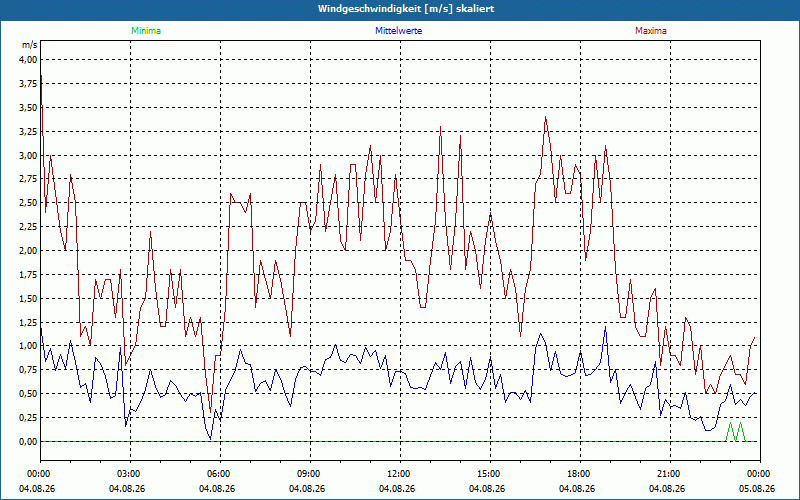Click the '05.08.26' date label on the x-axis
Viewport: 800px width, 500px height.
[757, 489]
